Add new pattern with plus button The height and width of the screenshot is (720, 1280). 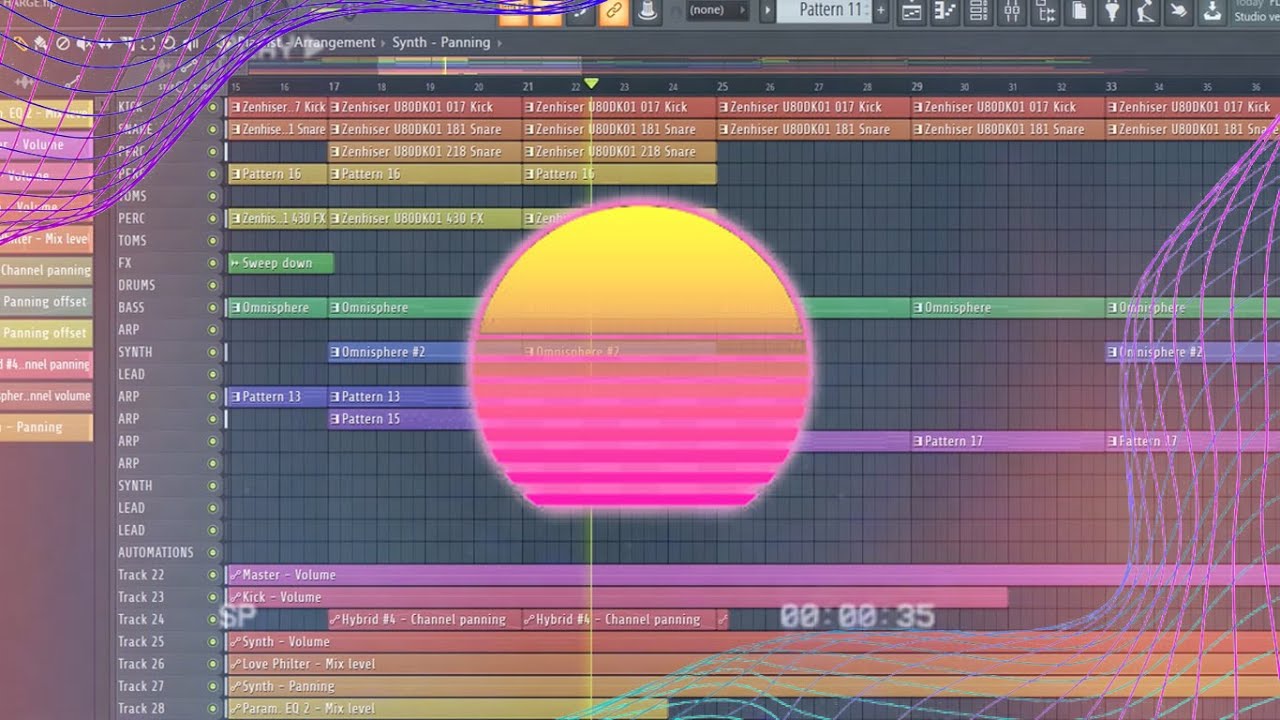tap(880, 10)
